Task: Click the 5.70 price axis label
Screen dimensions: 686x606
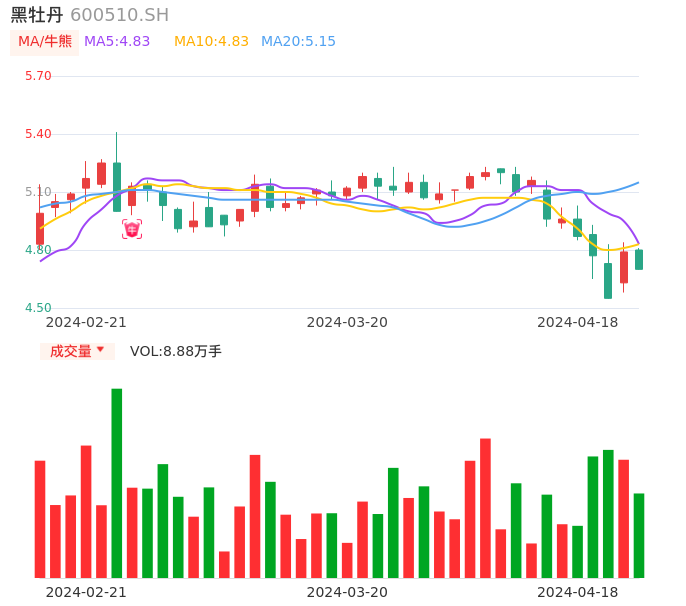Action: [38, 76]
